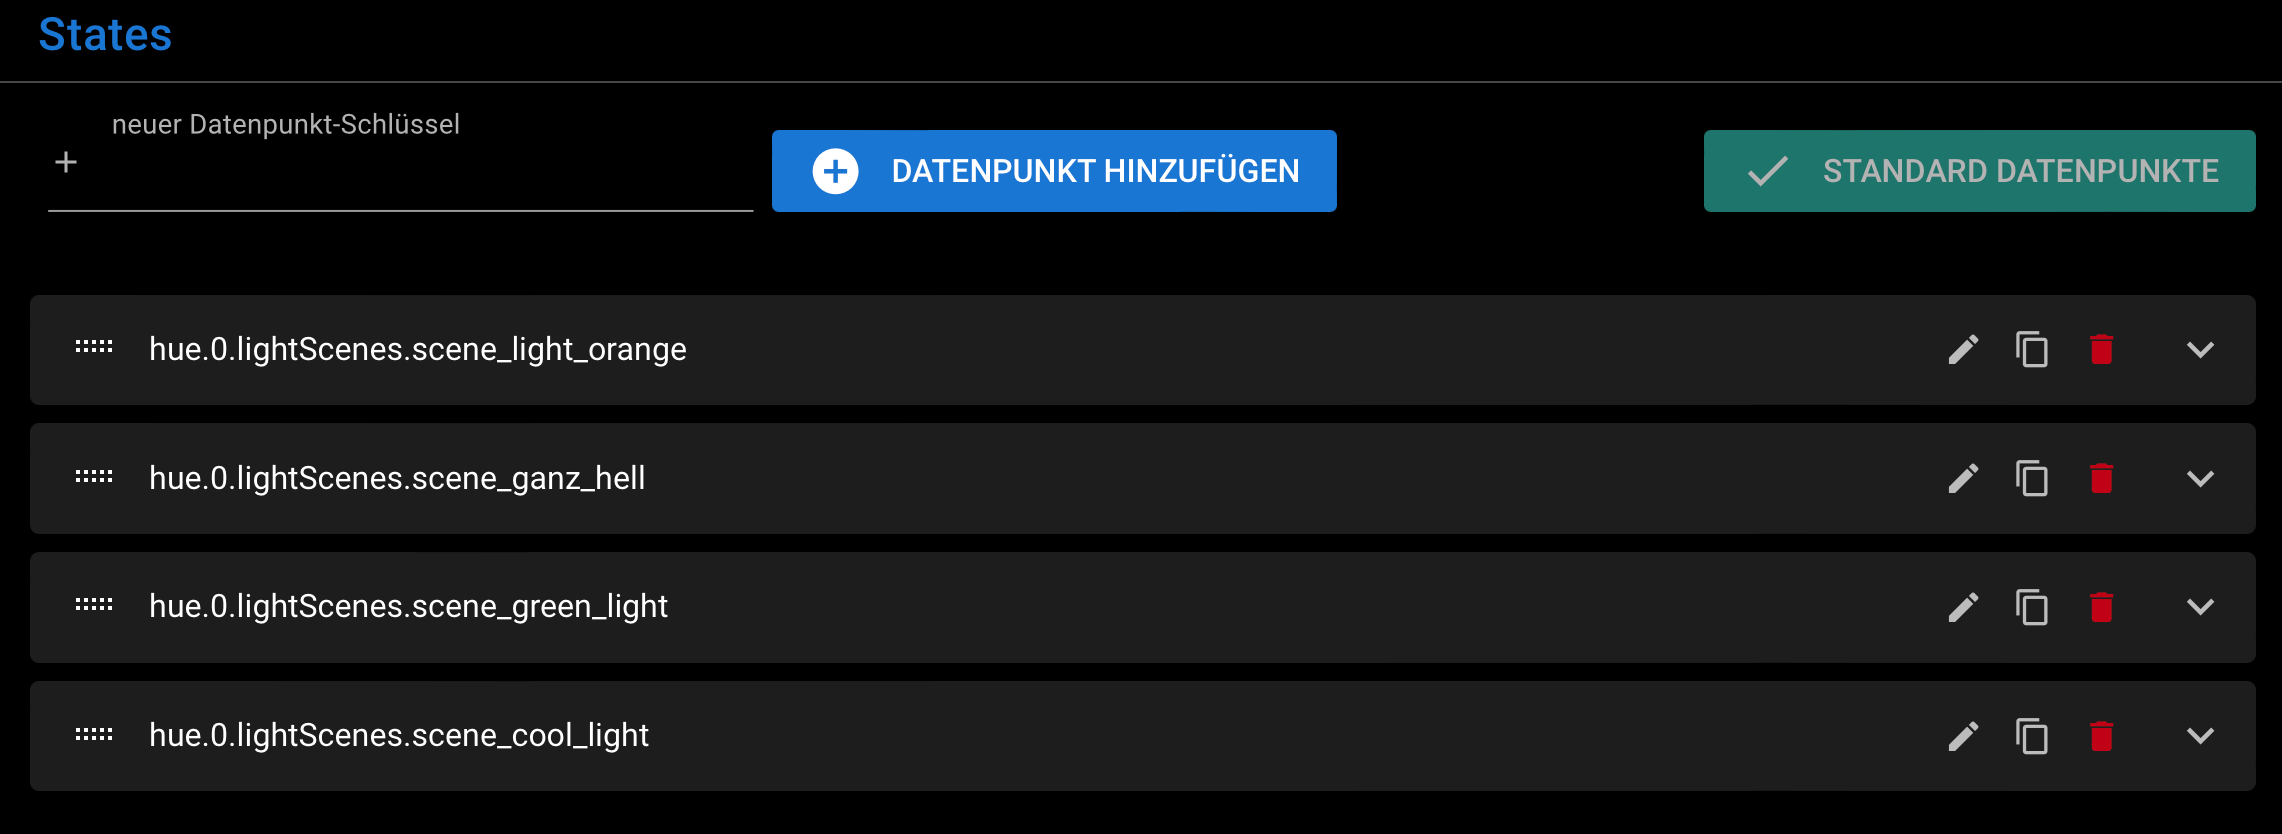Delete the scene_green_light datapoint

[2101, 607]
